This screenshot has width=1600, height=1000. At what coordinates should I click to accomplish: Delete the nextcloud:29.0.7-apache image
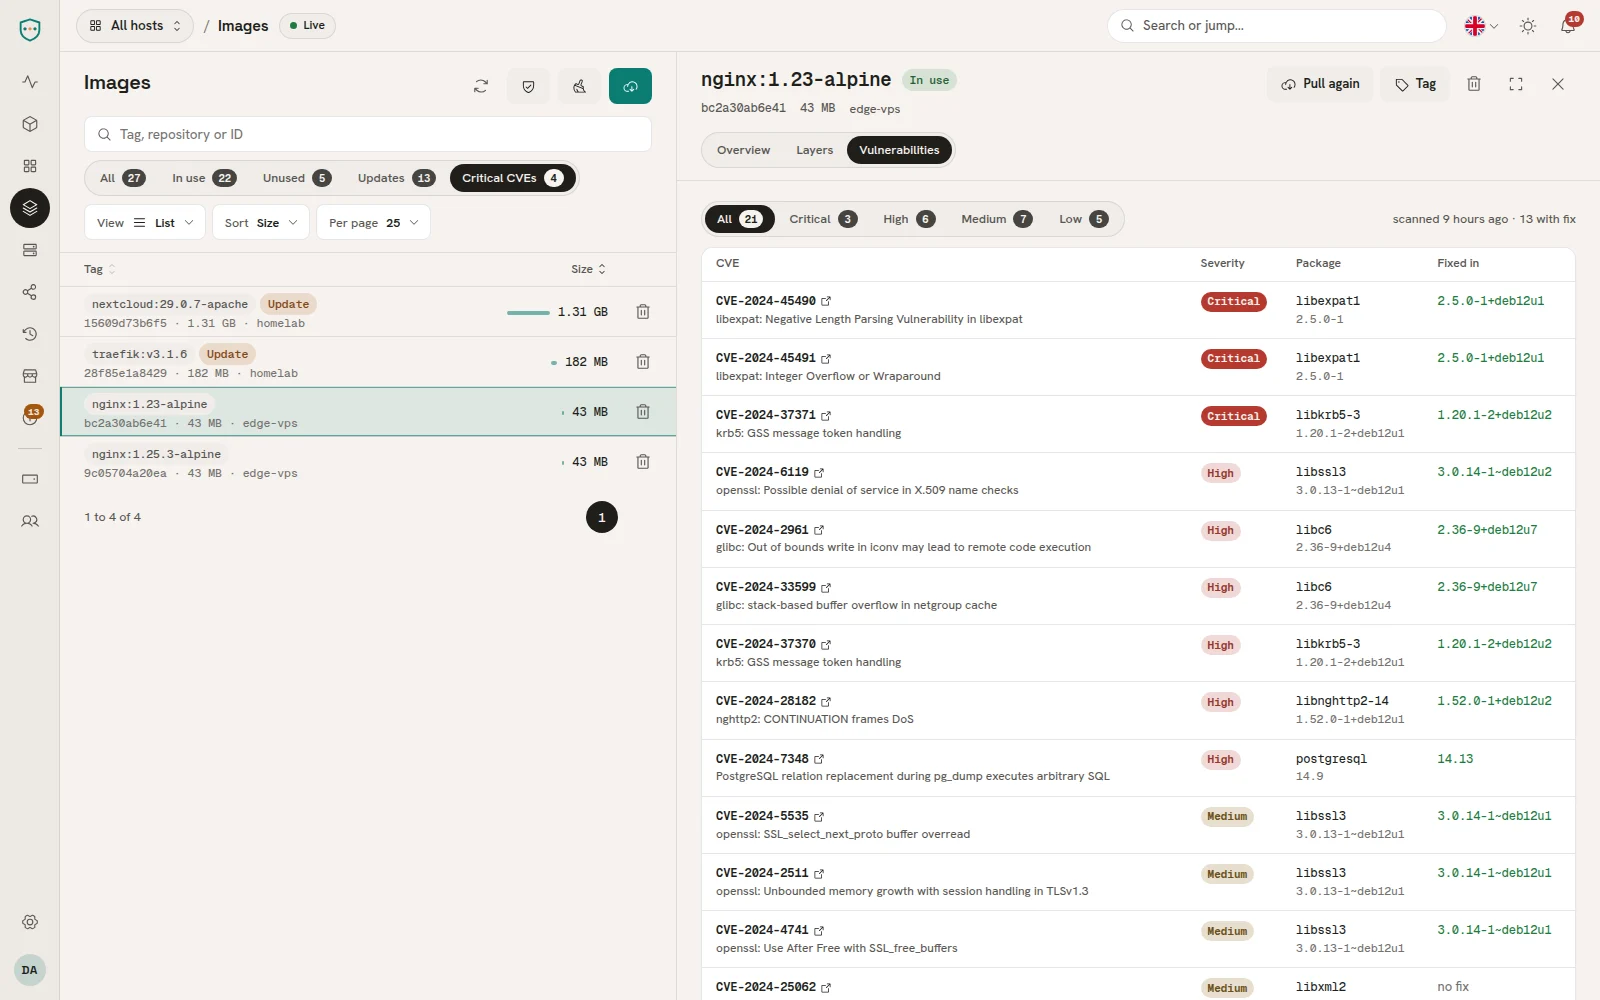point(643,312)
